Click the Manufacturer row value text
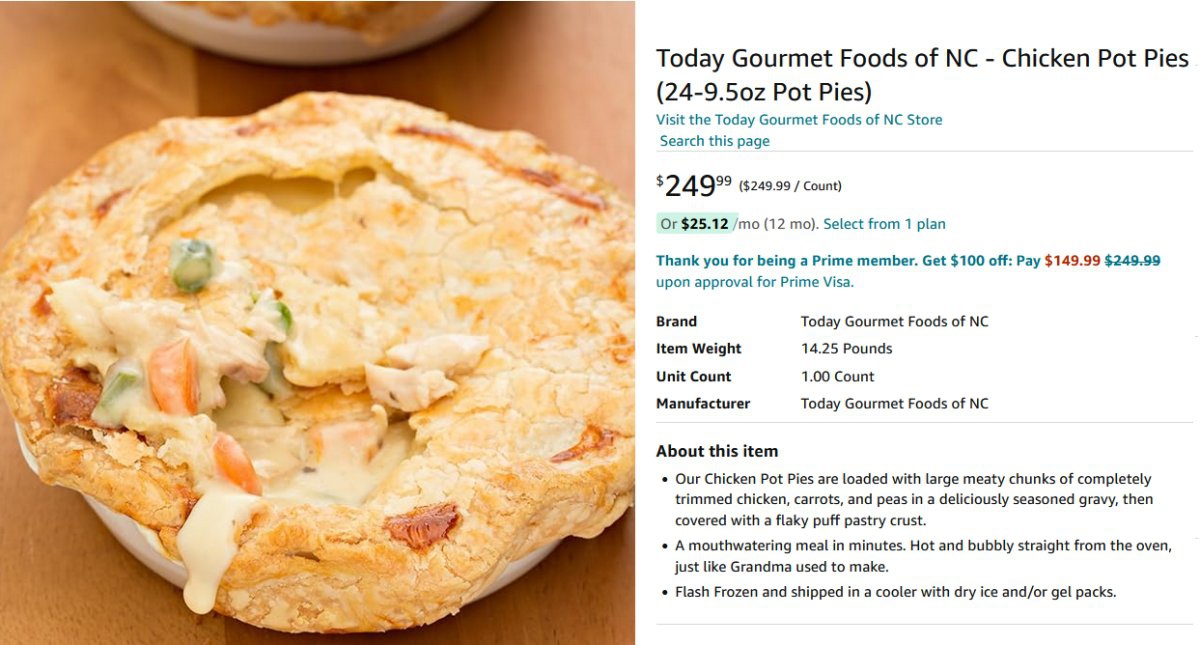Image resolution: width=1200 pixels, height=645 pixels. (894, 404)
